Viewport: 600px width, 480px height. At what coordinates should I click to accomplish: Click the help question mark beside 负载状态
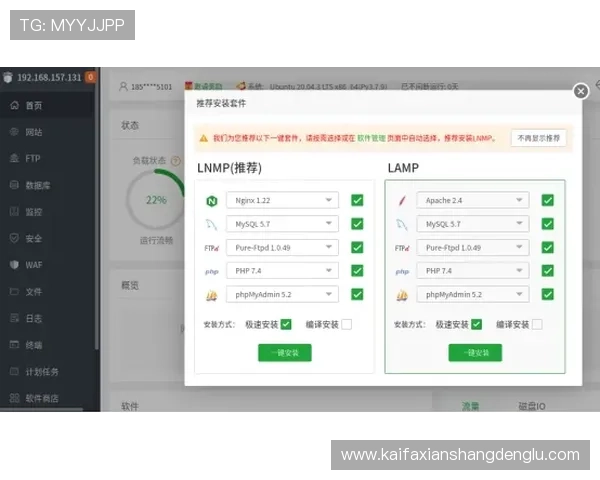coord(176,161)
